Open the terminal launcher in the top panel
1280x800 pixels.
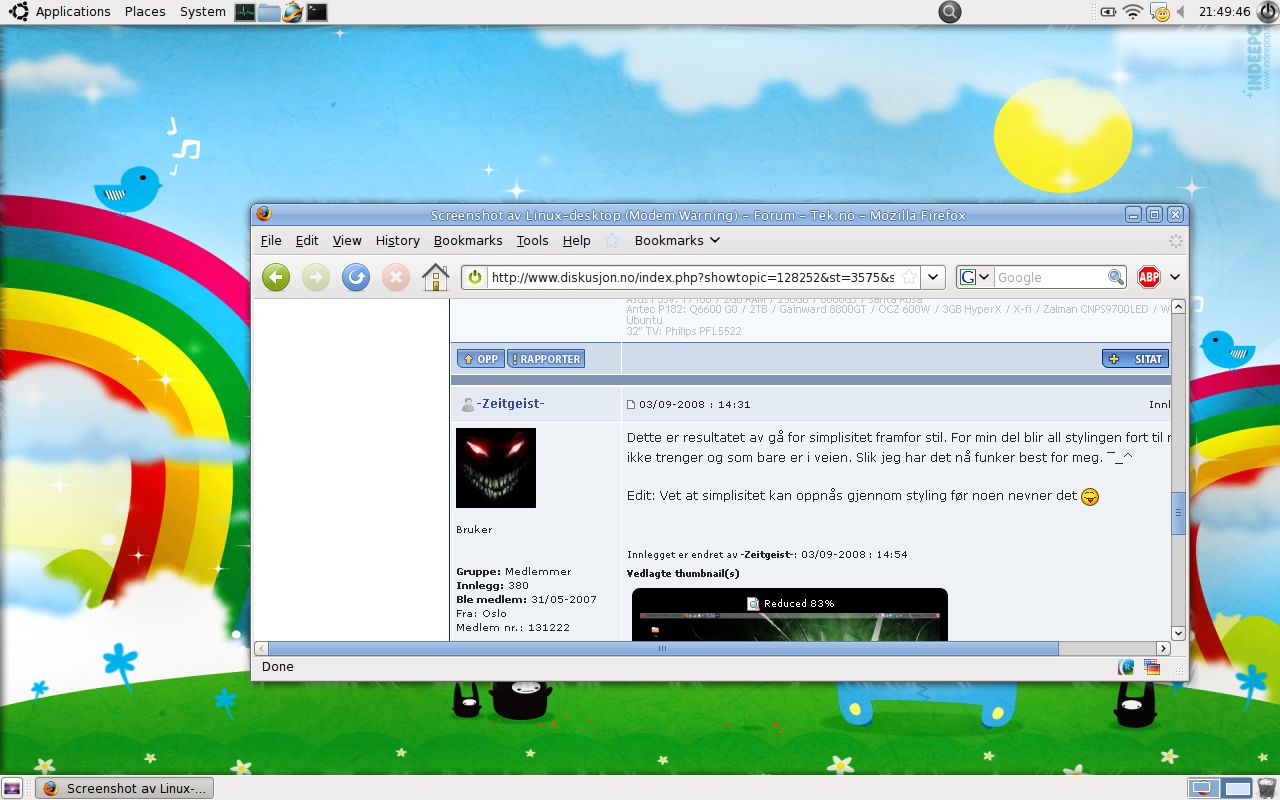click(x=317, y=12)
